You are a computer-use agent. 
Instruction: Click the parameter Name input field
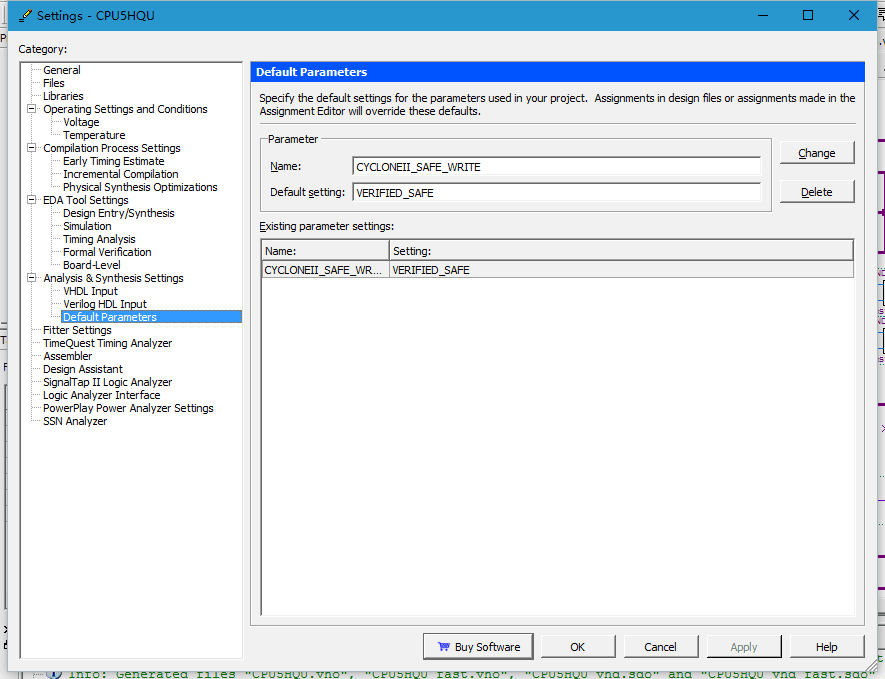pyautogui.click(x=556, y=167)
